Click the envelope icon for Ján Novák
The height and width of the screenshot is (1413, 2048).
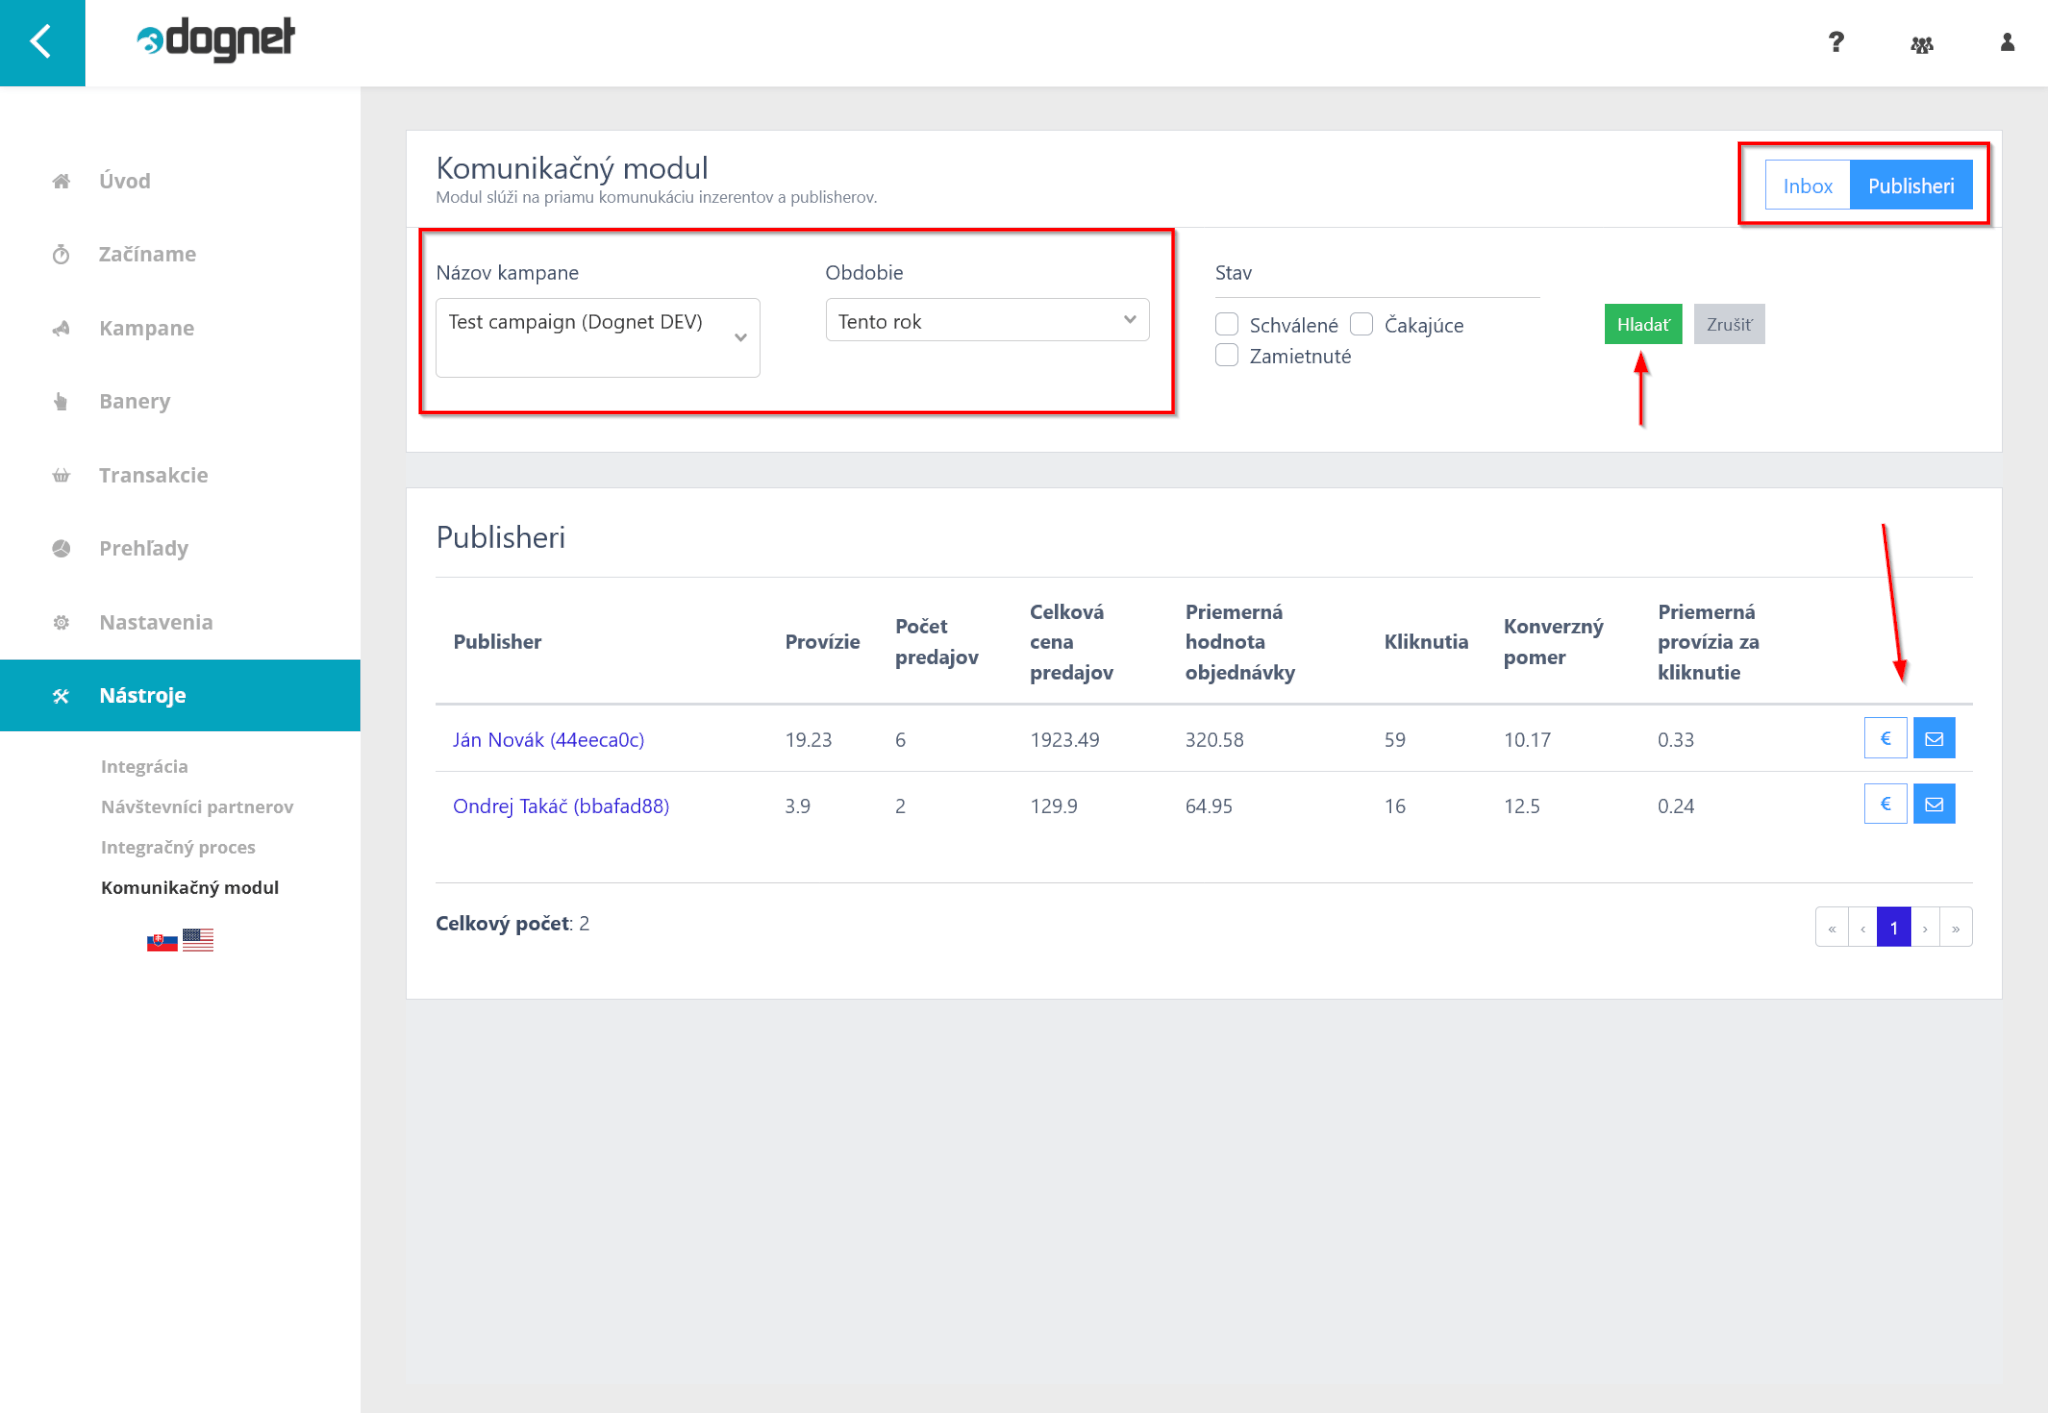pyautogui.click(x=1934, y=739)
